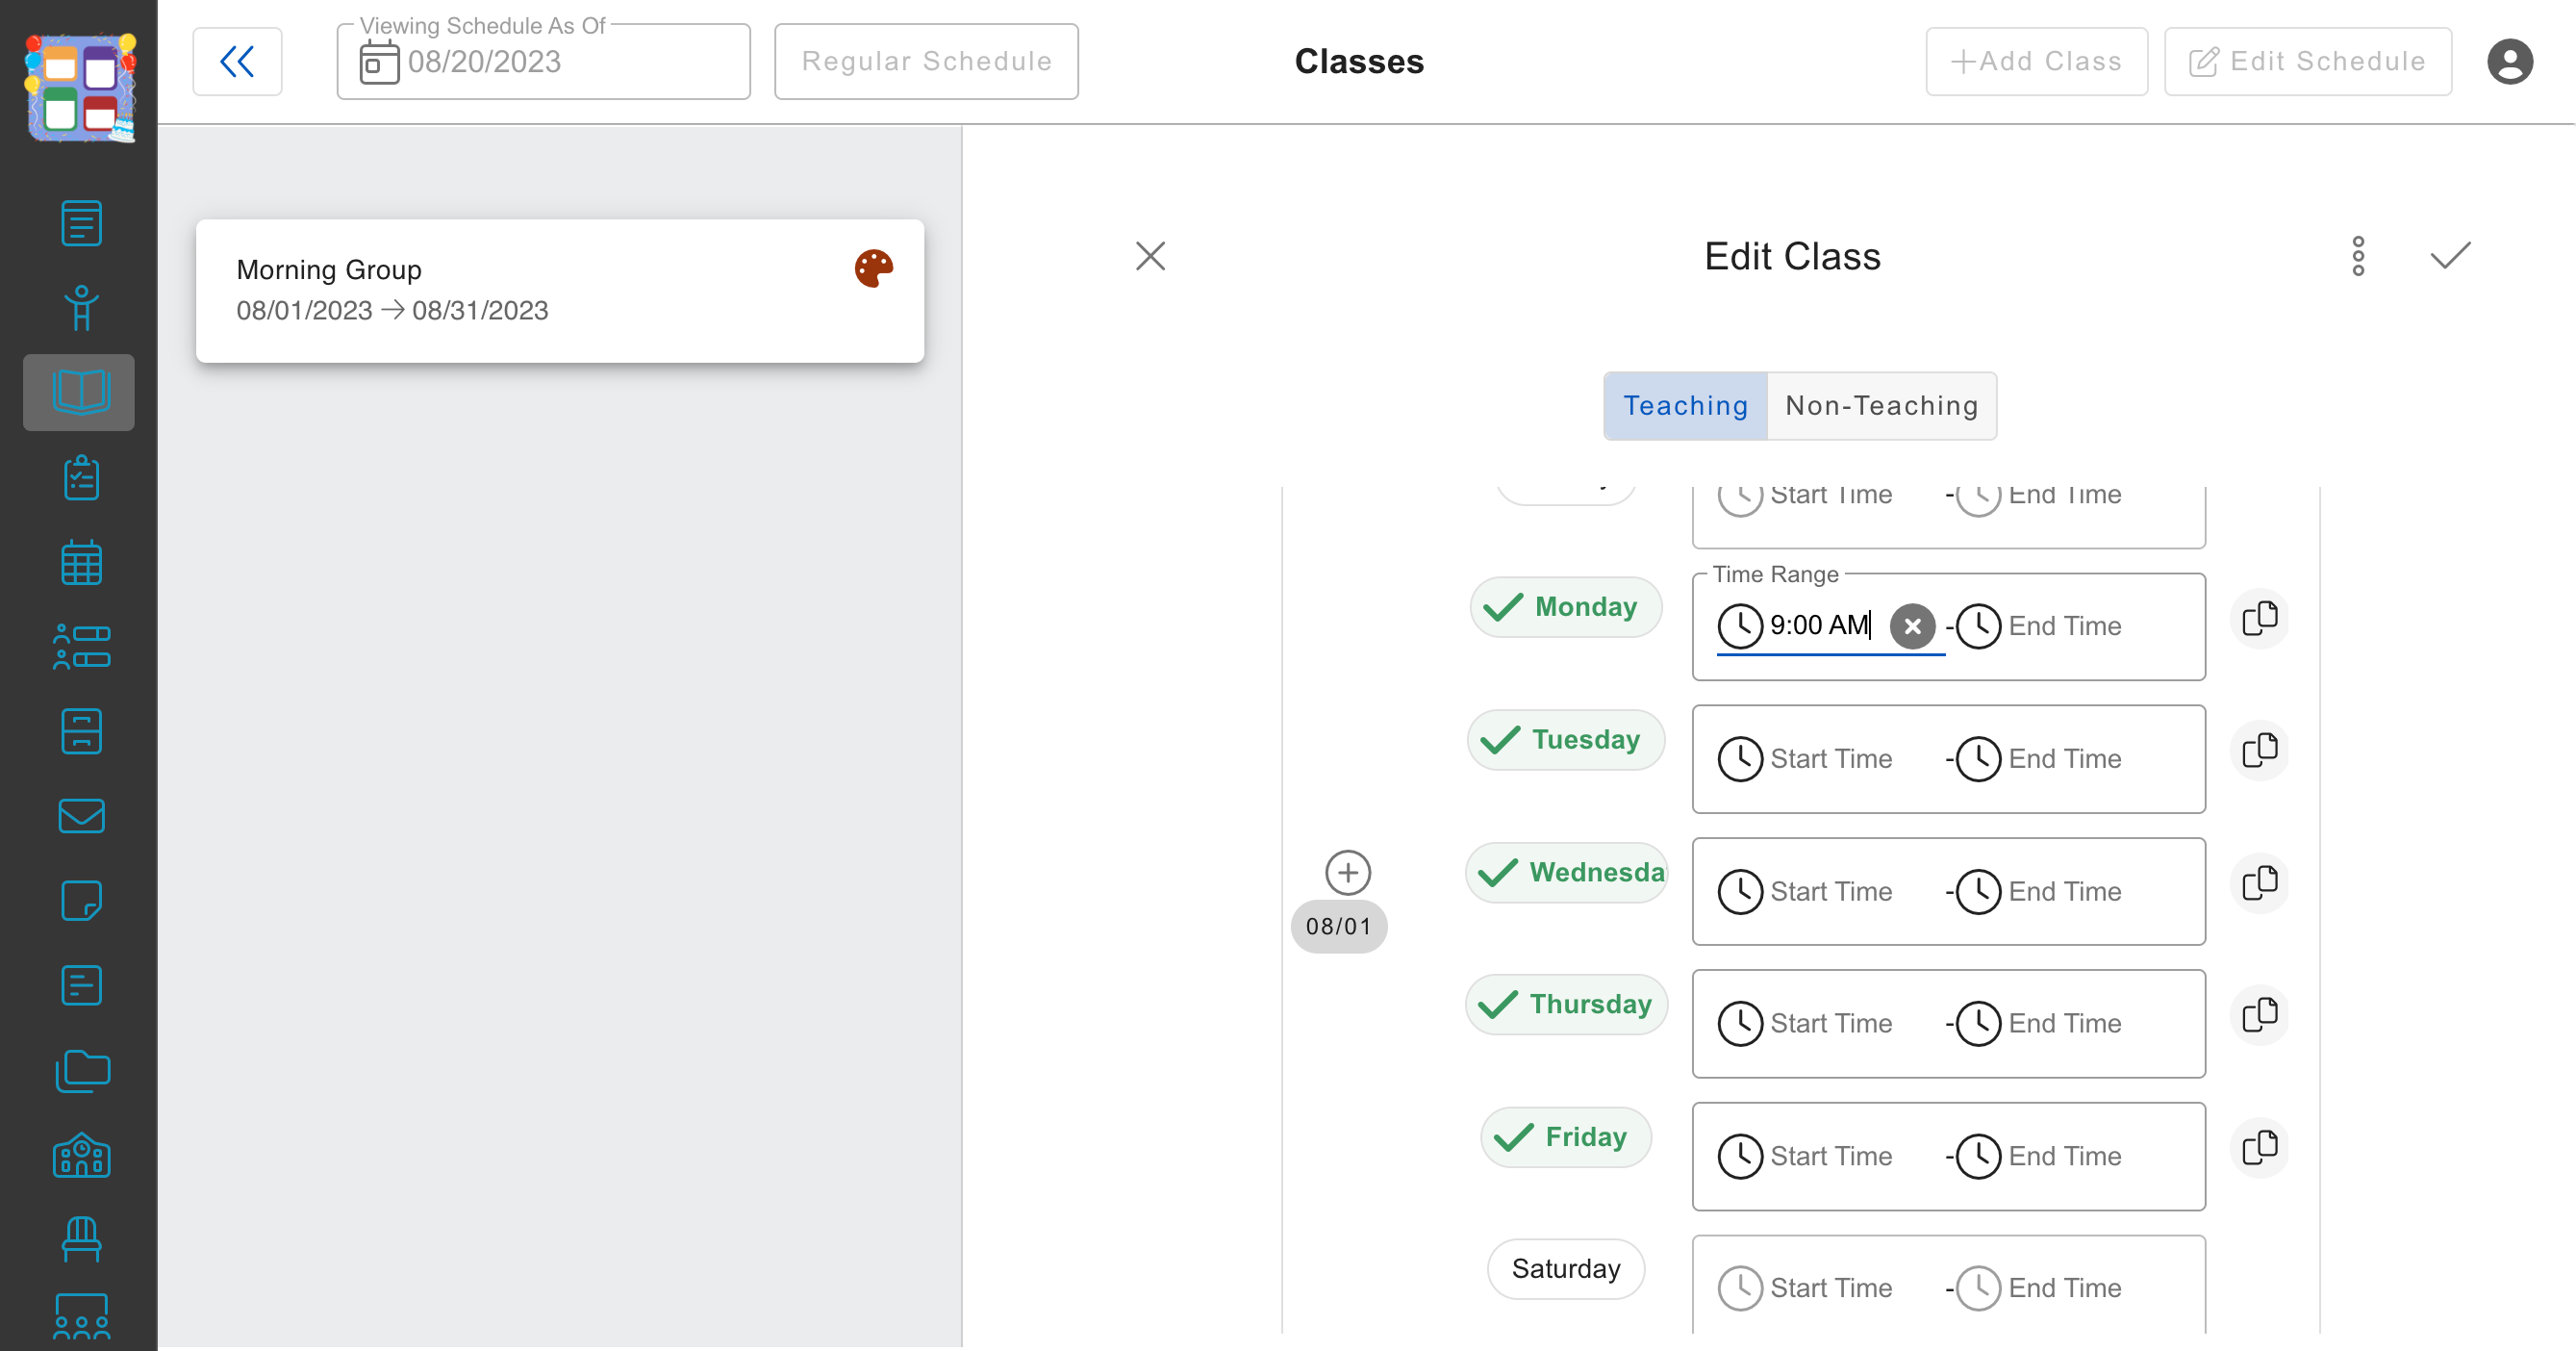
Task: Toggle the Tuesday day chip
Action: (x=1565, y=740)
